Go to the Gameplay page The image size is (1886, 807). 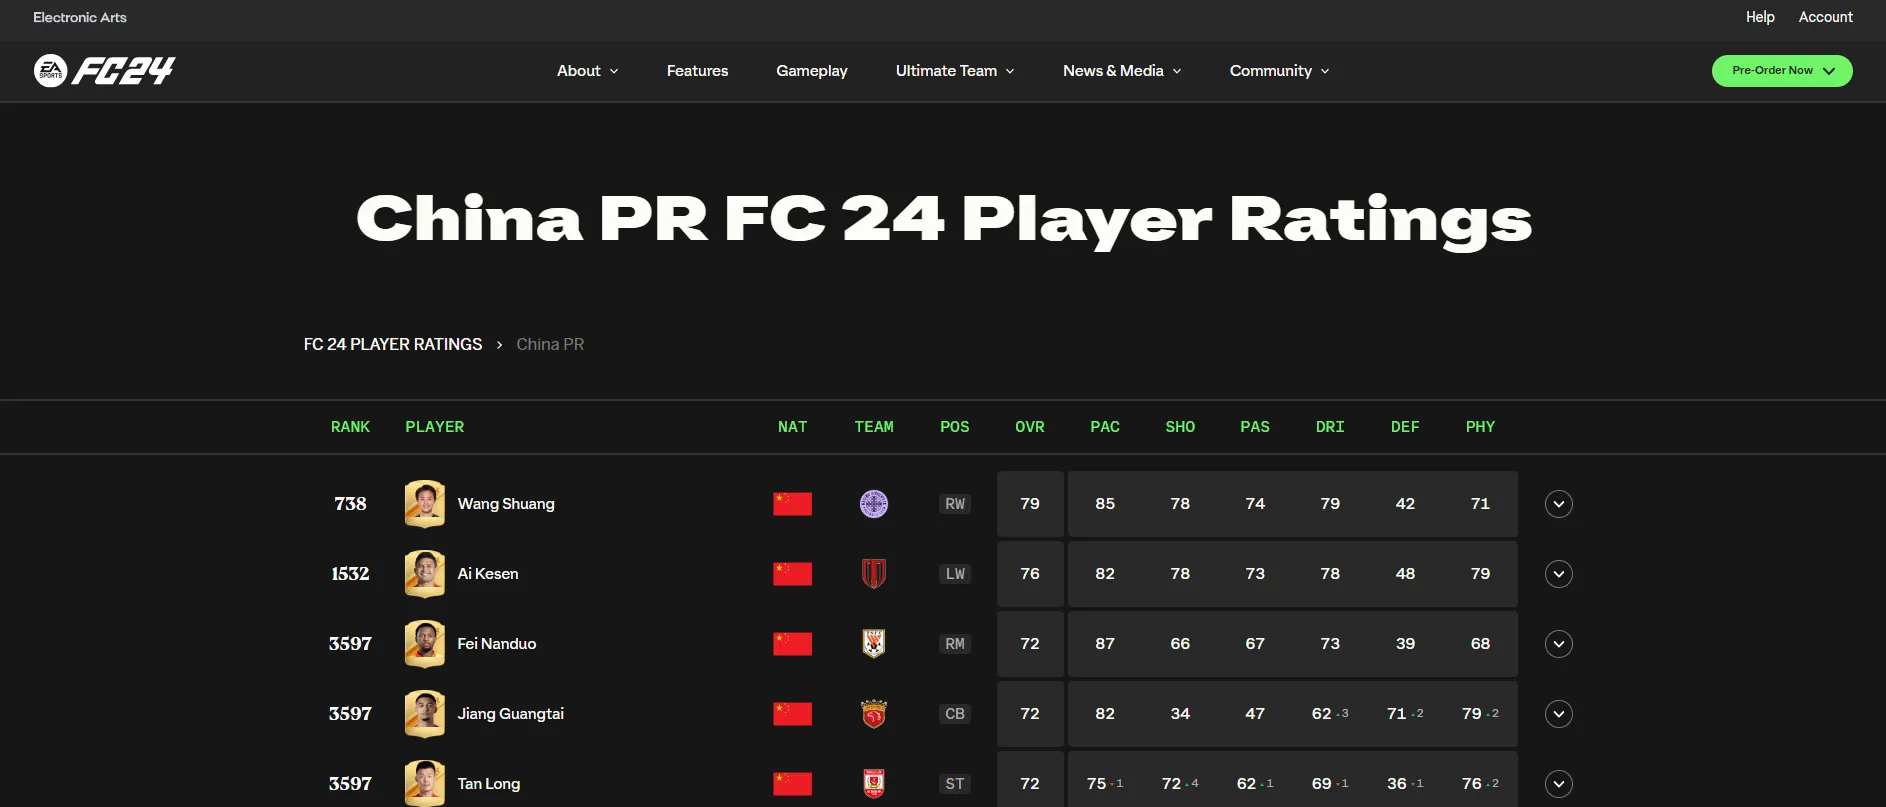point(812,71)
